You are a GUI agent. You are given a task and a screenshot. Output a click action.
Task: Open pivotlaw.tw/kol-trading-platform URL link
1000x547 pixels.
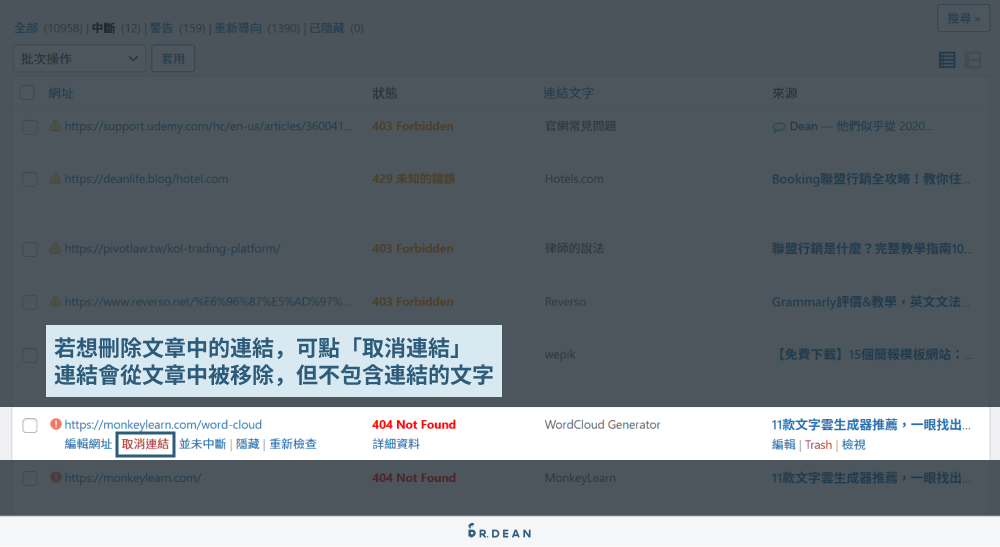[172, 248]
